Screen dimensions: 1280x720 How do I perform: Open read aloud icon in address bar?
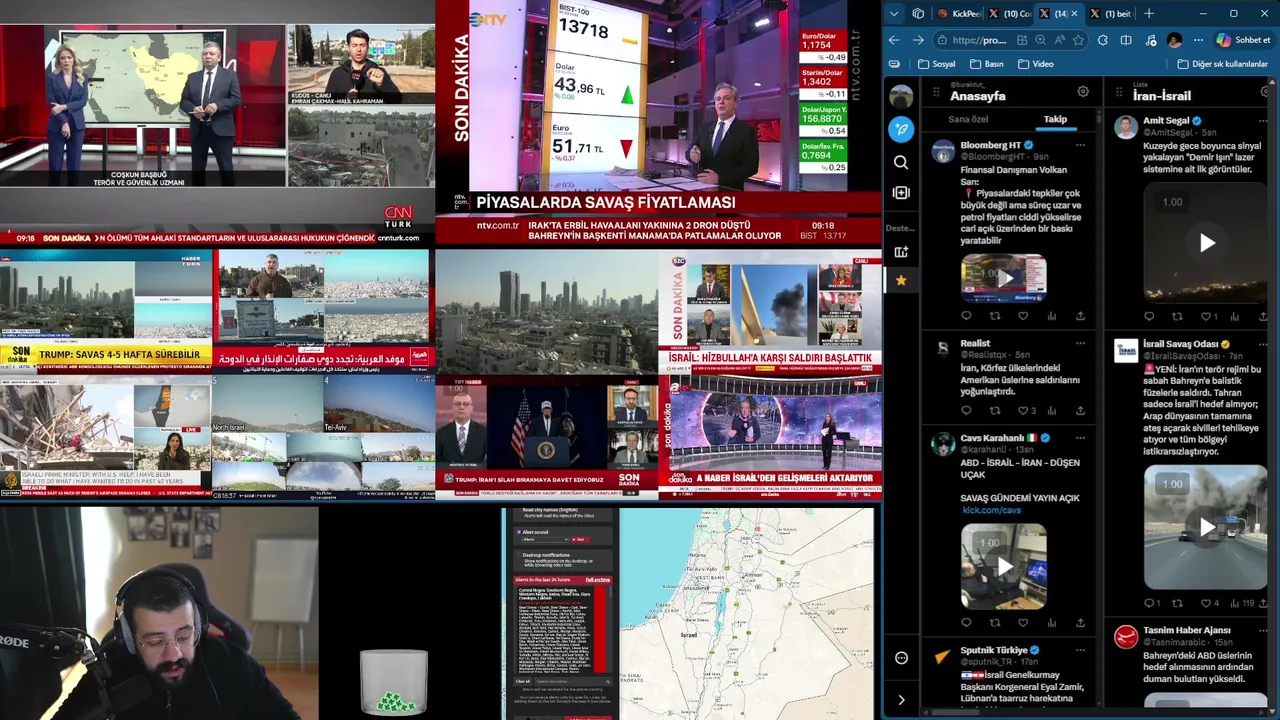coord(1059,40)
